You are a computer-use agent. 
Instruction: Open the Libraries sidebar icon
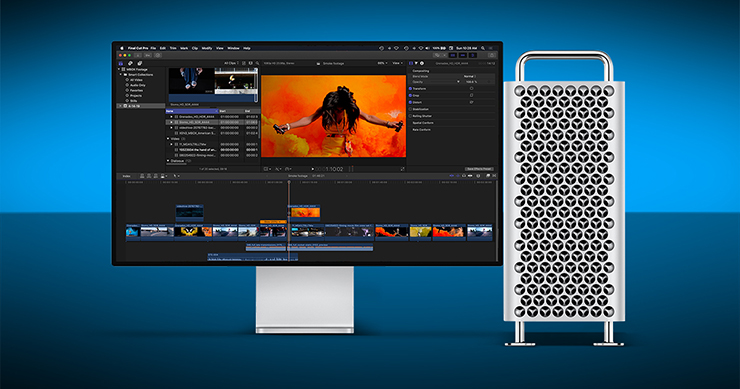coord(121,63)
